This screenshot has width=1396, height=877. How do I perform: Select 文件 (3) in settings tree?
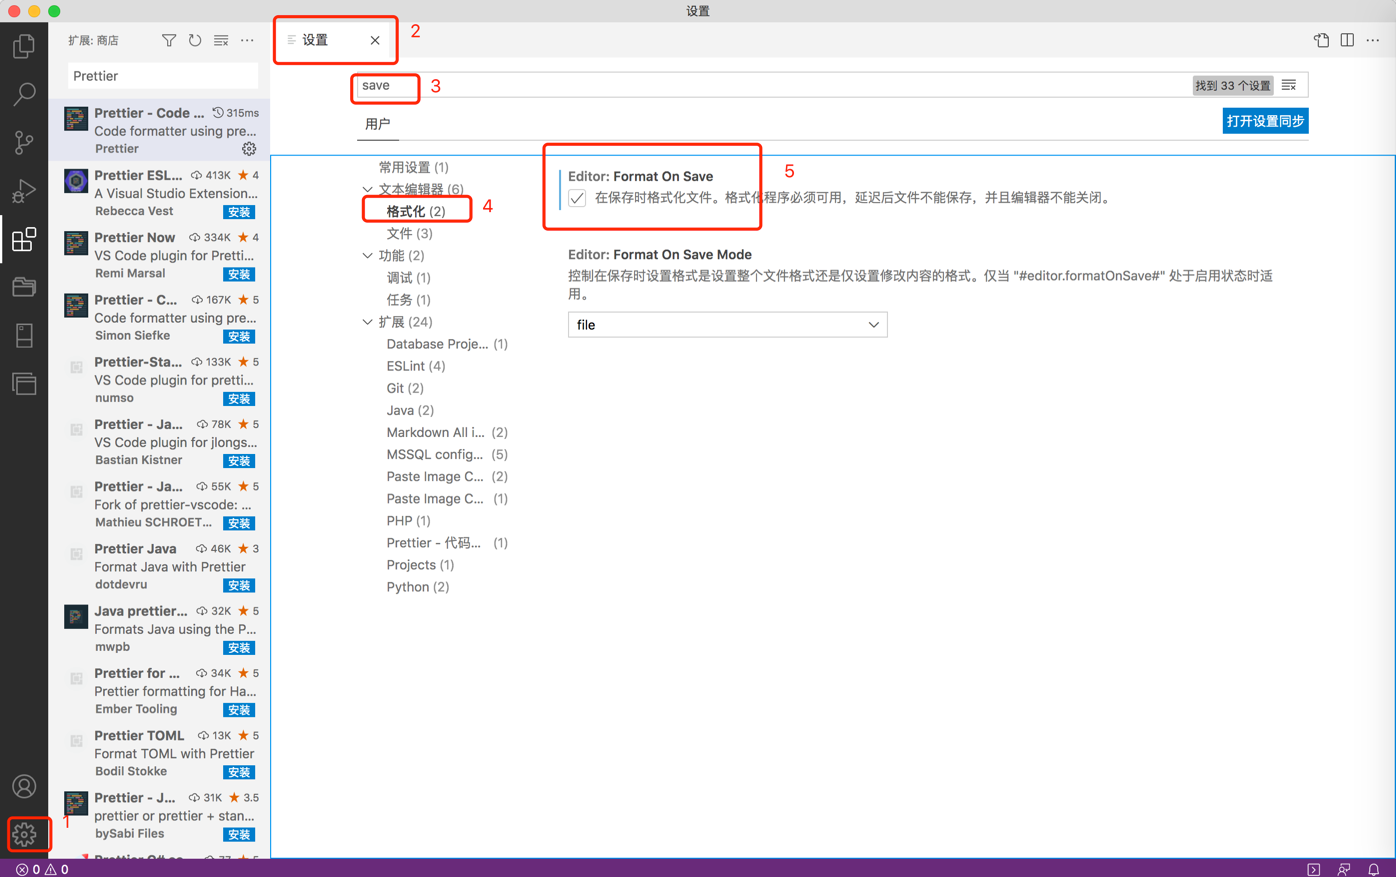pos(409,233)
